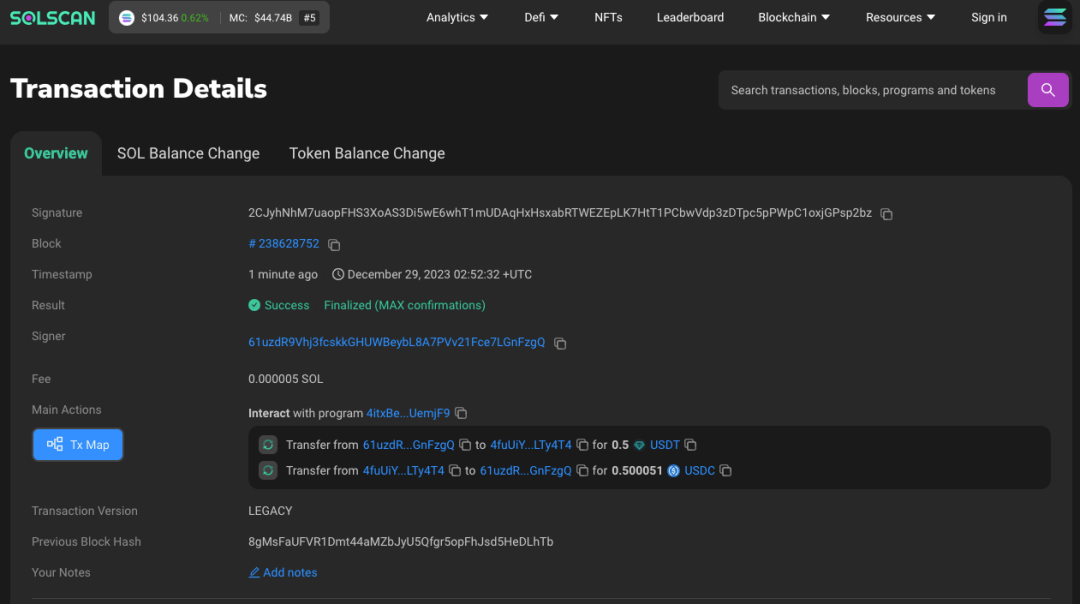1080x604 pixels.
Task: Open the Defi dropdown menu
Action: click(541, 17)
